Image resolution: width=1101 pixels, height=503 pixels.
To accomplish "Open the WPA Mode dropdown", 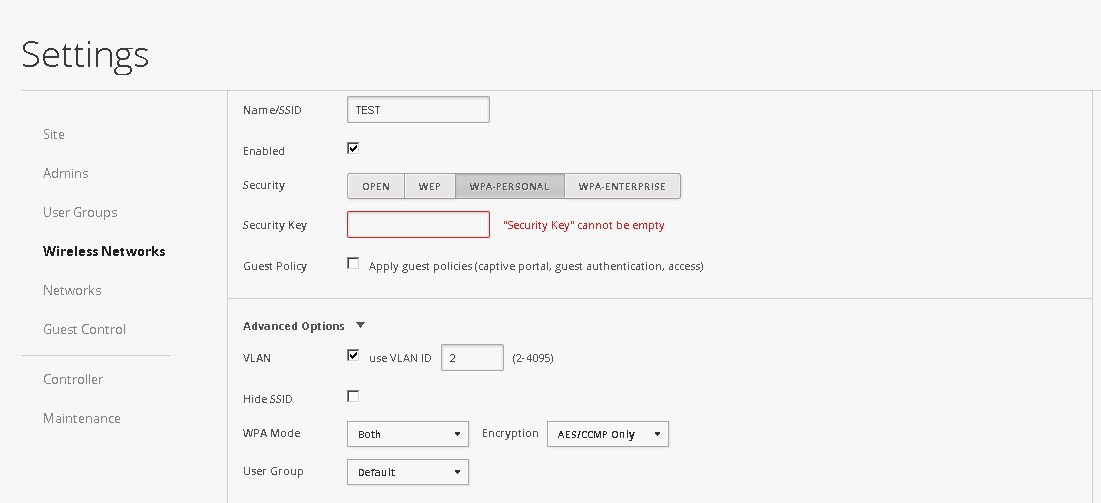I will 408,434.
